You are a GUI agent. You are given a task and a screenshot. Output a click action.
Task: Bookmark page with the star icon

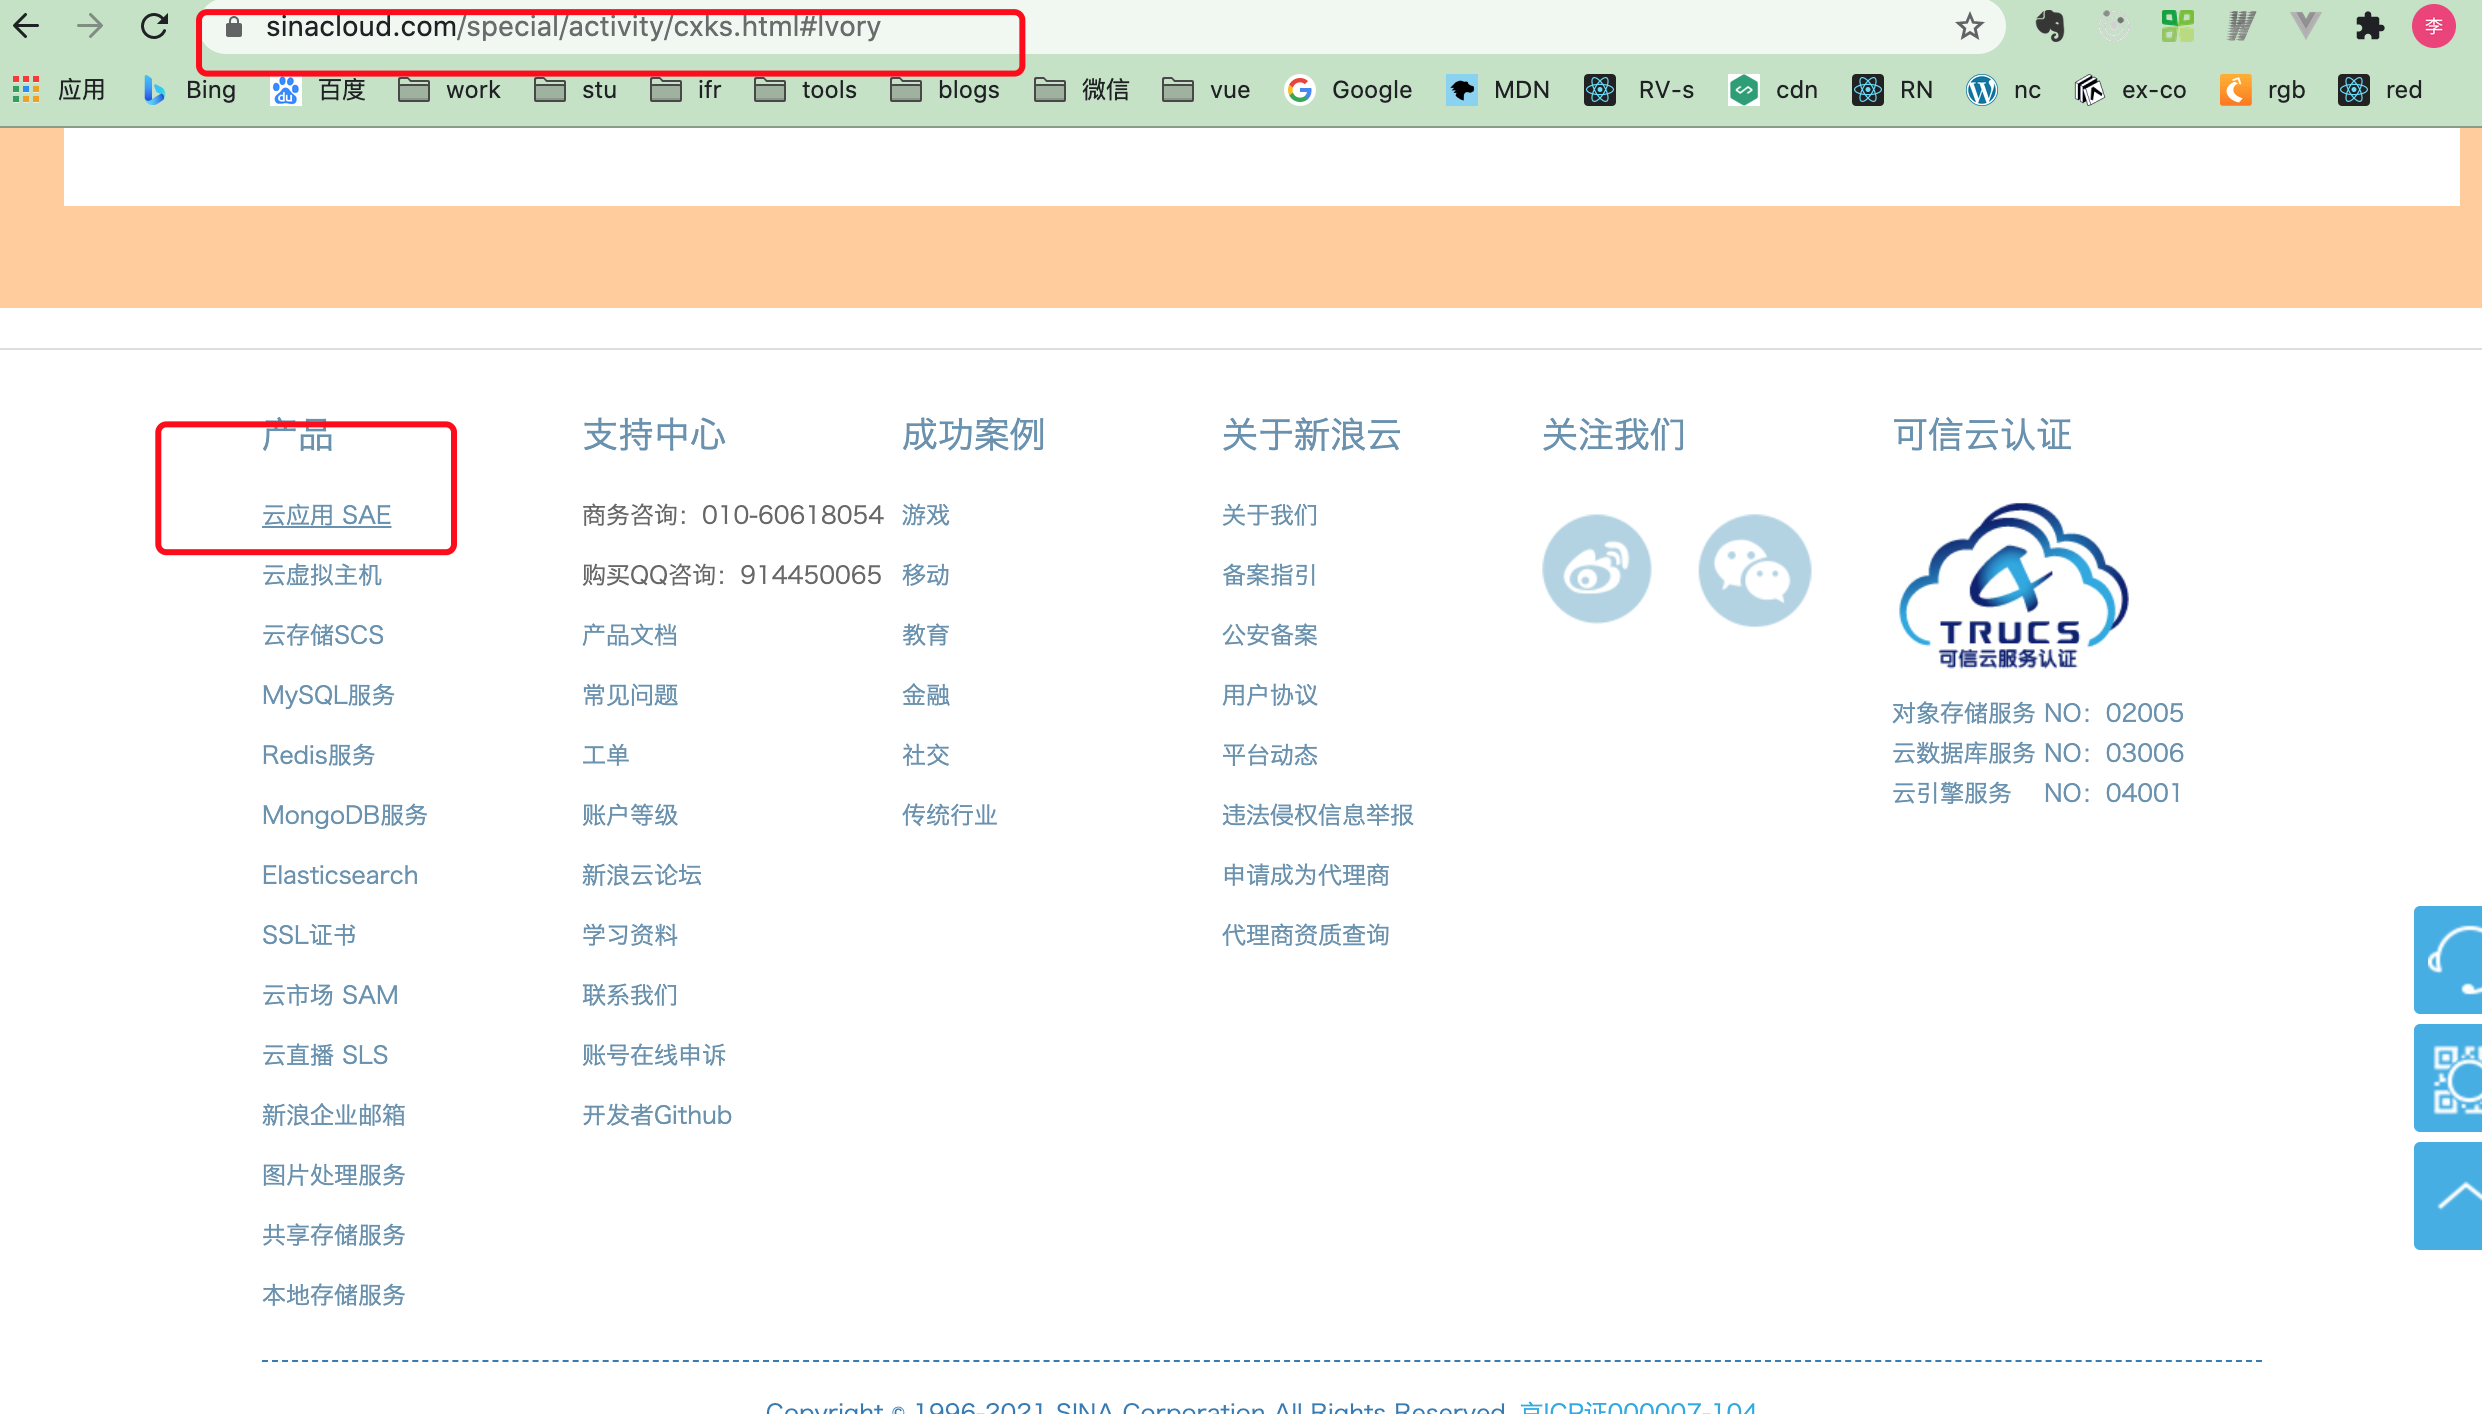1969,26
